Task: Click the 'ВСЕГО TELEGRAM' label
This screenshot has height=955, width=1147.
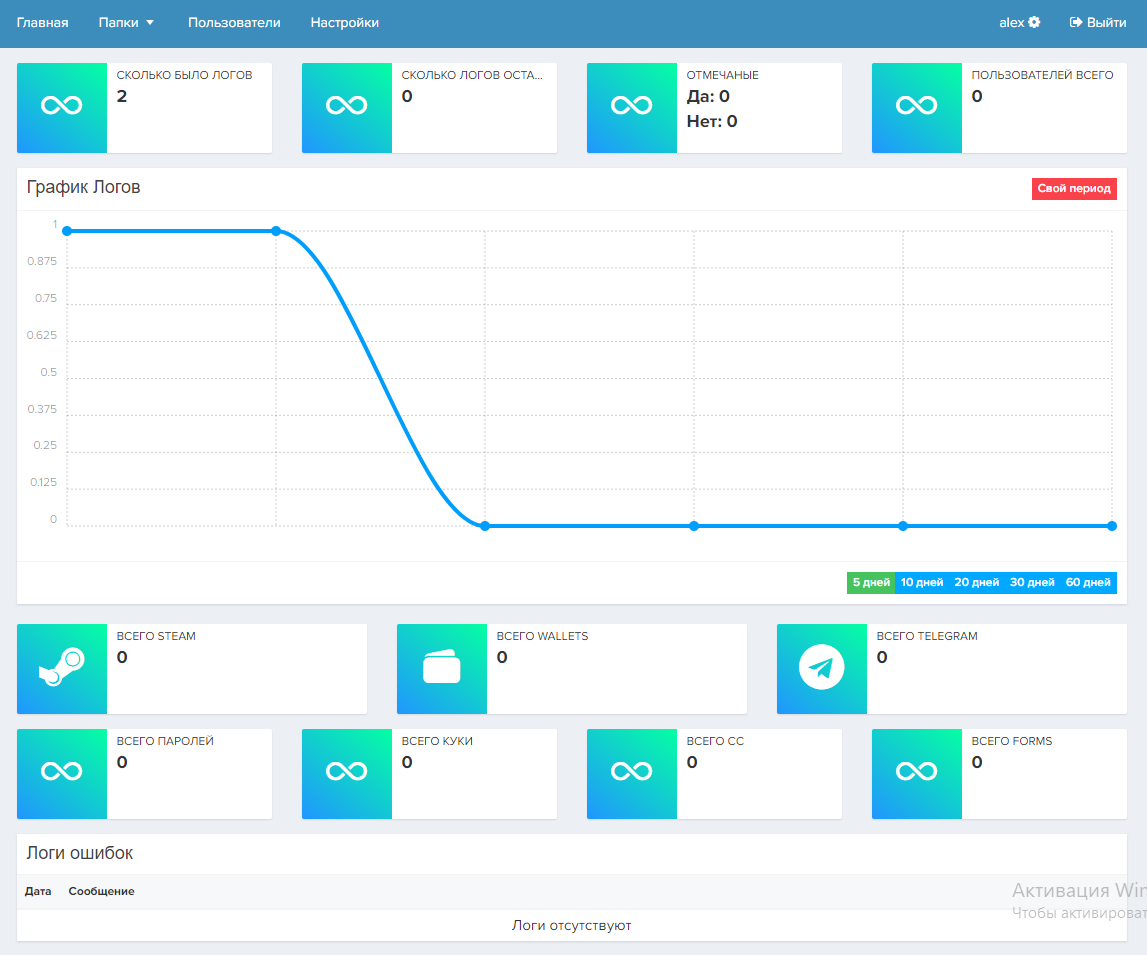Action: (x=927, y=636)
